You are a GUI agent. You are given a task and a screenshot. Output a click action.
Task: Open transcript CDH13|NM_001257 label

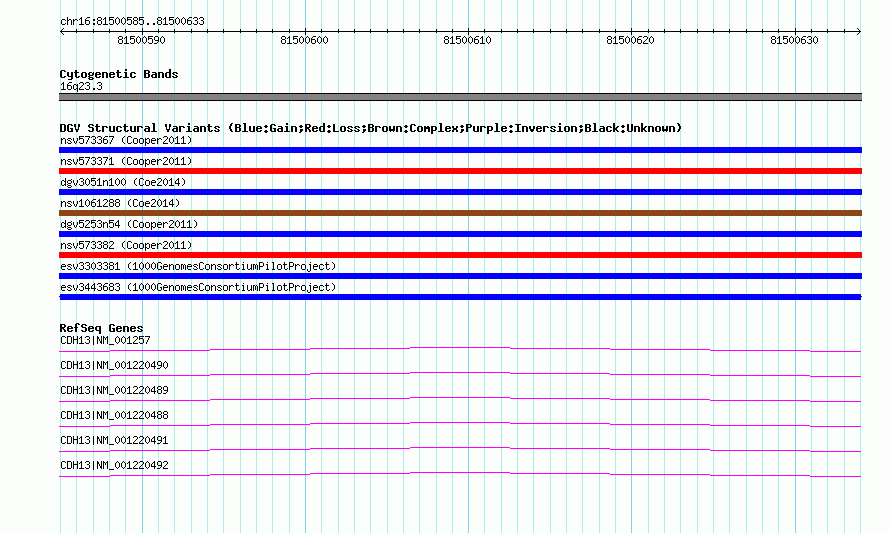(105, 341)
